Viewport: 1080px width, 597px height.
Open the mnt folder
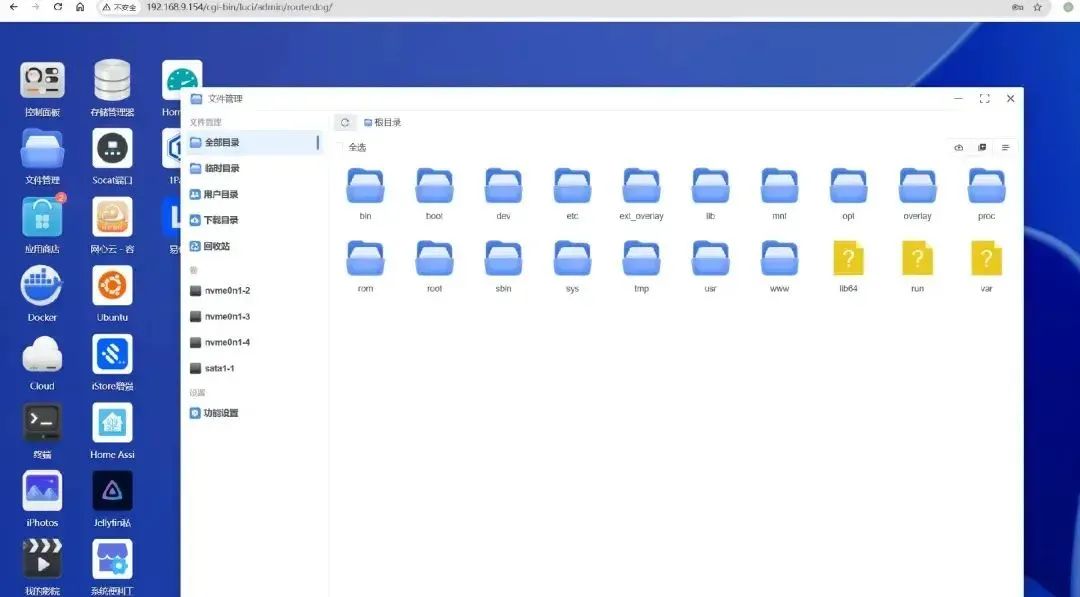coord(779,186)
